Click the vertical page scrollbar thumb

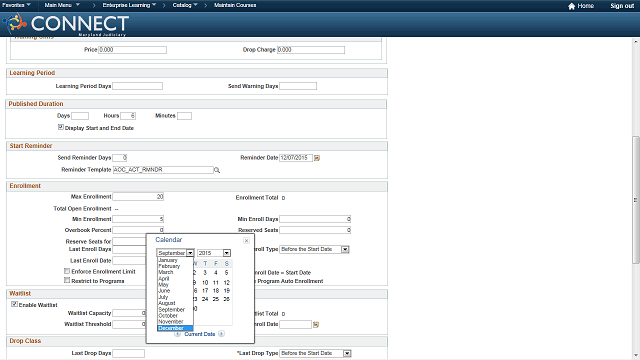click(x=636, y=200)
